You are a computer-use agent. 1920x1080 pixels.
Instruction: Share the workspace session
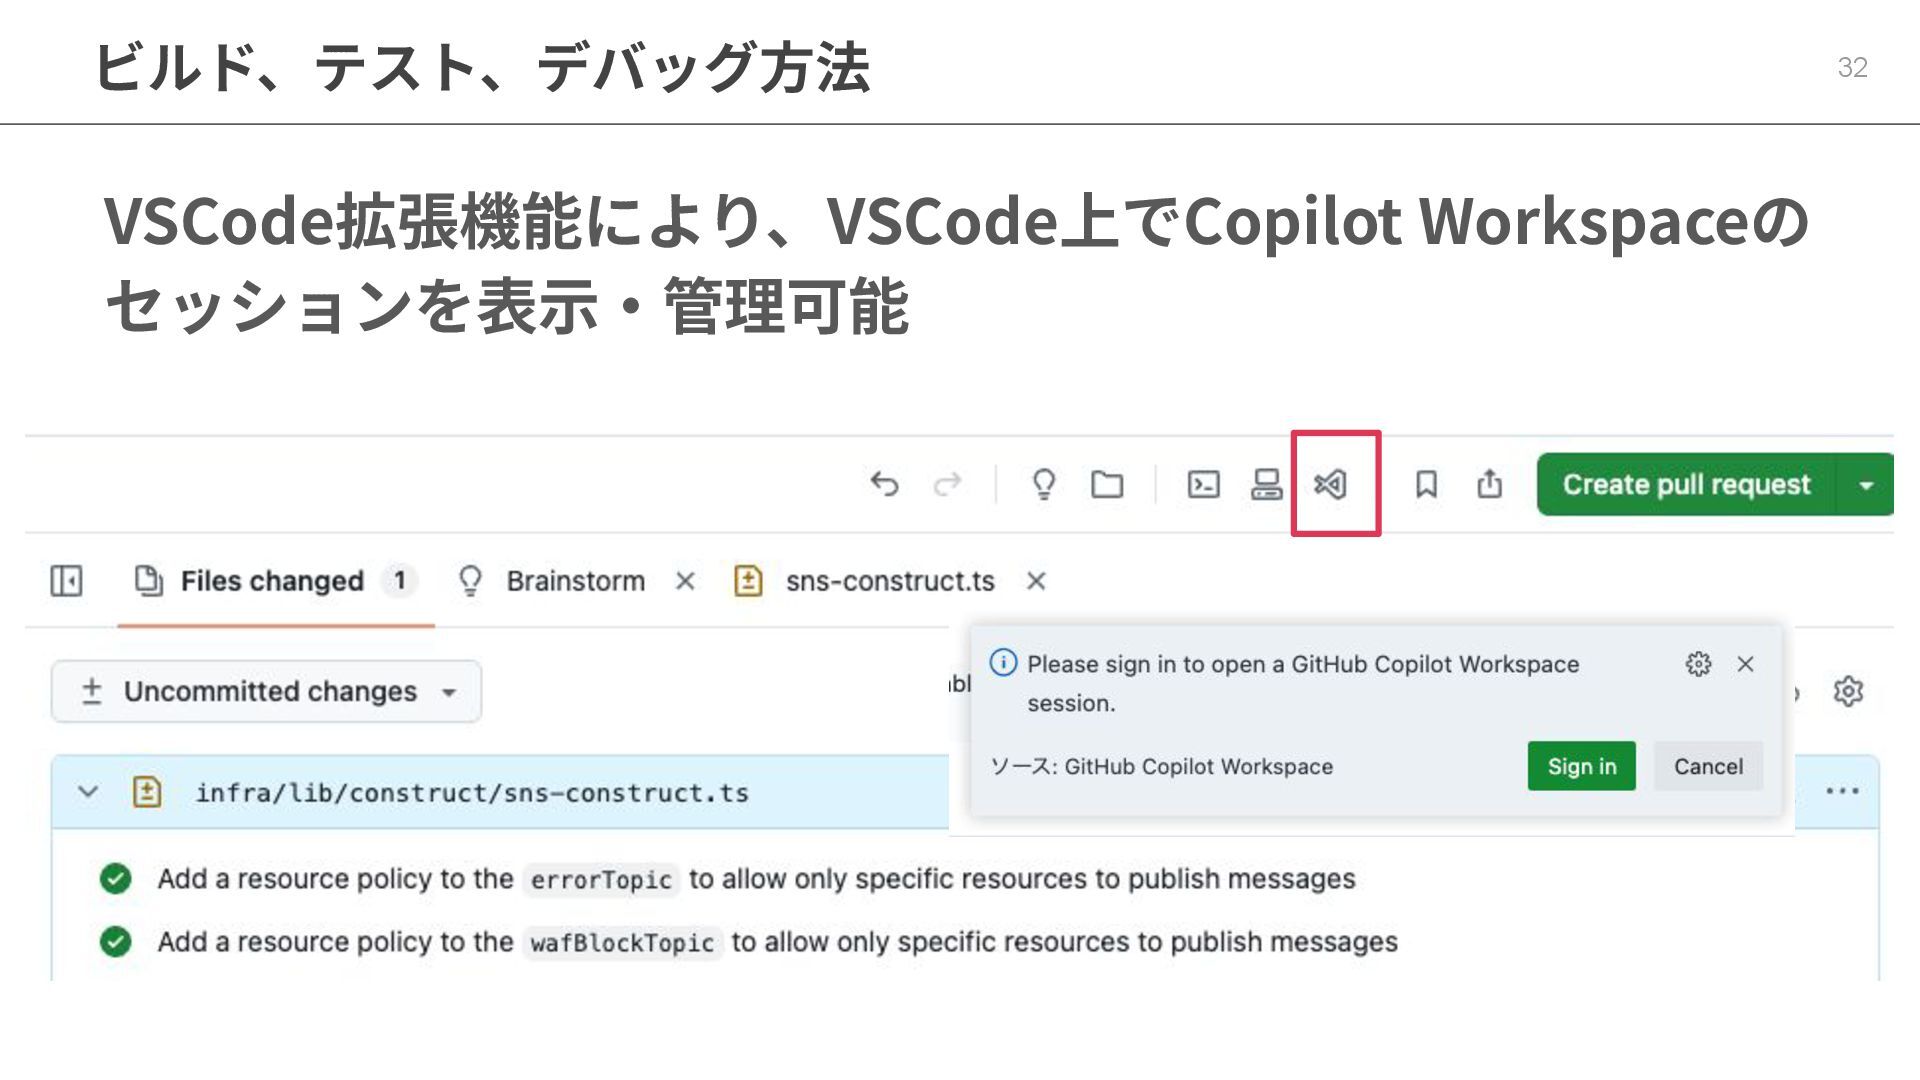point(1489,485)
